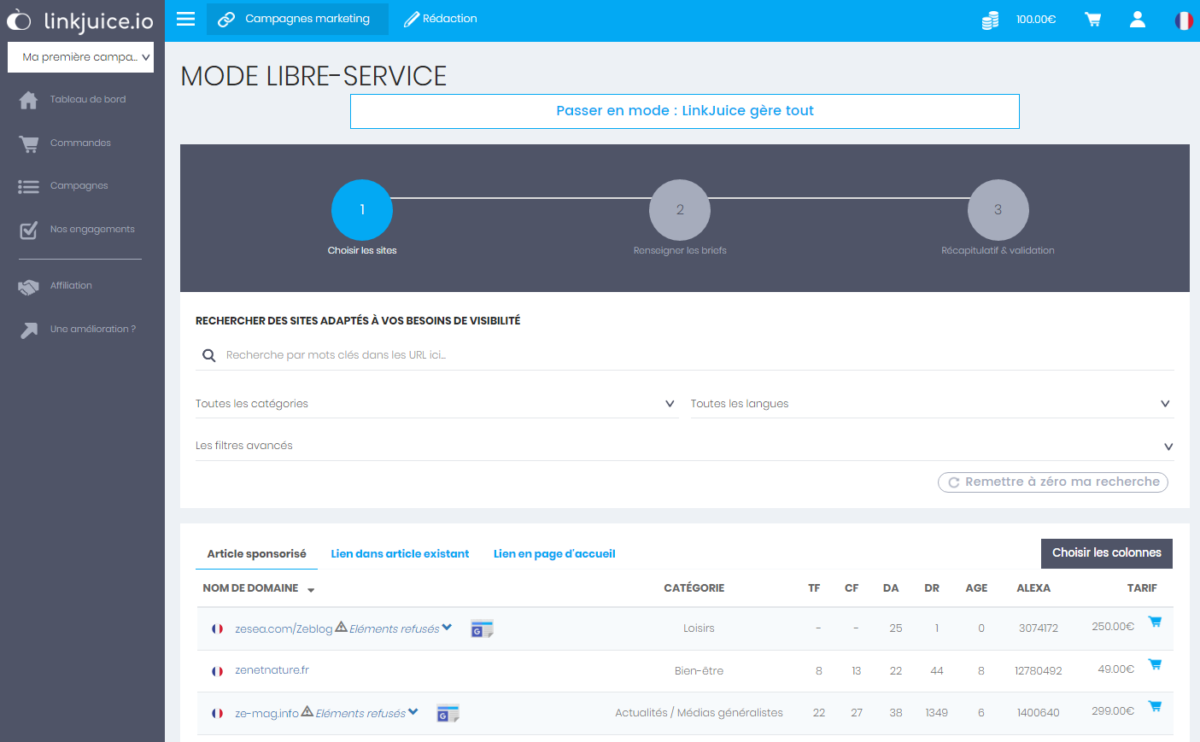This screenshot has height=742, width=1200.
Task: Add zenetnature.fr to cart
Action: click(x=1155, y=664)
